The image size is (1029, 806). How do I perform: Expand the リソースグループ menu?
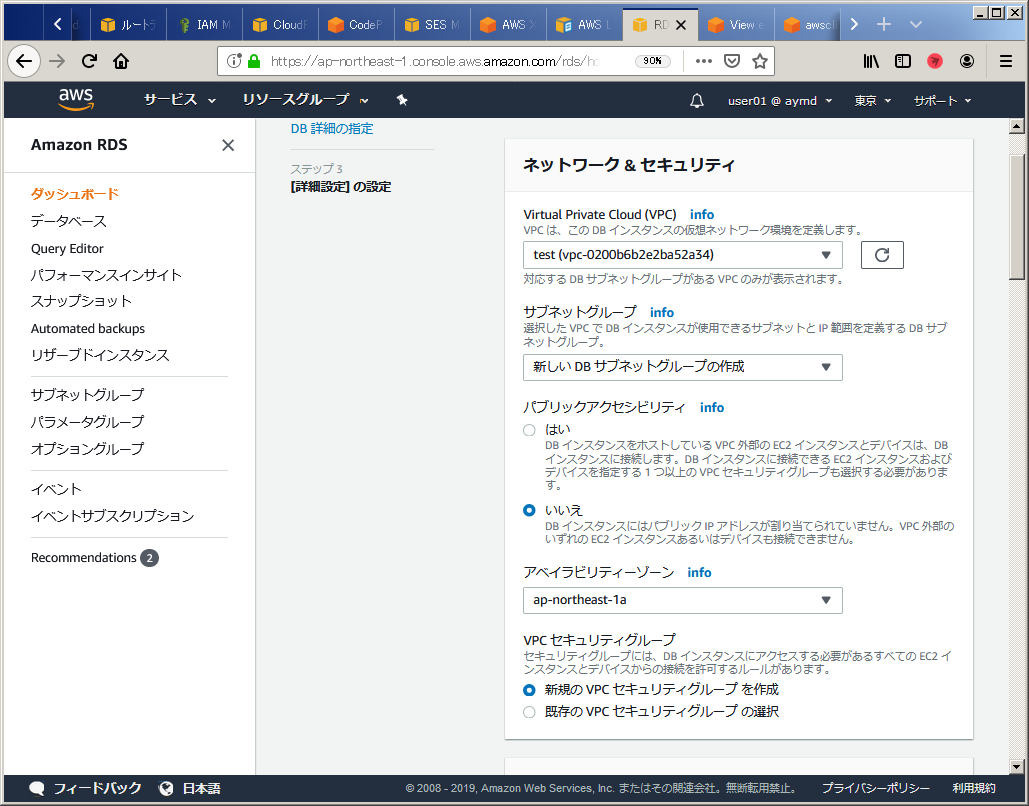click(x=305, y=100)
